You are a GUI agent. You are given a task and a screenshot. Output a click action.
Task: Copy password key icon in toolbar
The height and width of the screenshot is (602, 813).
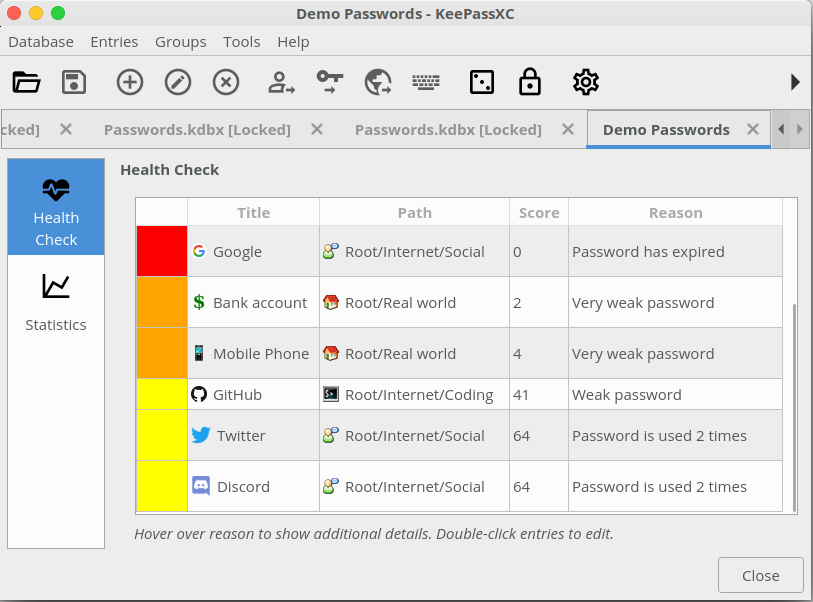point(330,82)
